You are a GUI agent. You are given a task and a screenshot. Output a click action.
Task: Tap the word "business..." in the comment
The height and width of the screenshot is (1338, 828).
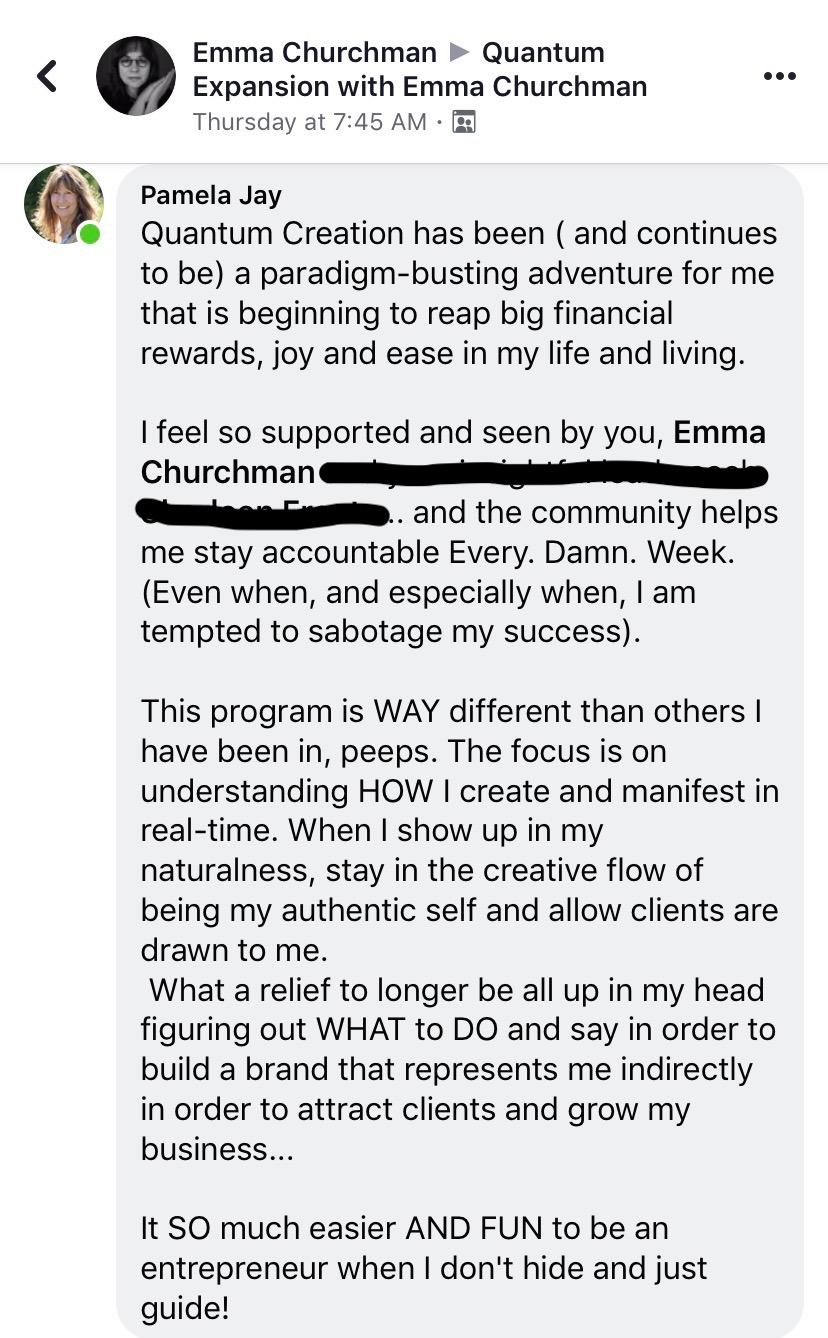click(x=217, y=1149)
